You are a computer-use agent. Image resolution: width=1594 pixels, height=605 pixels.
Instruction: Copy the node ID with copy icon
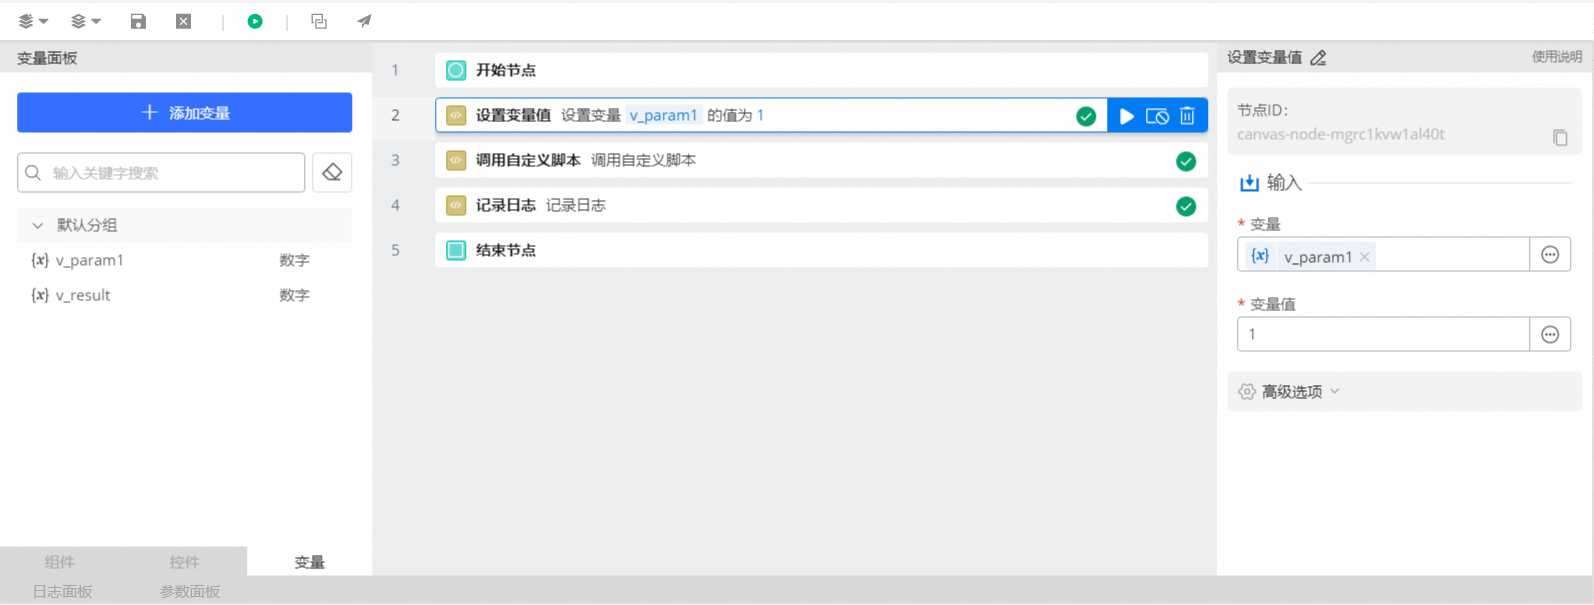pyautogui.click(x=1560, y=137)
